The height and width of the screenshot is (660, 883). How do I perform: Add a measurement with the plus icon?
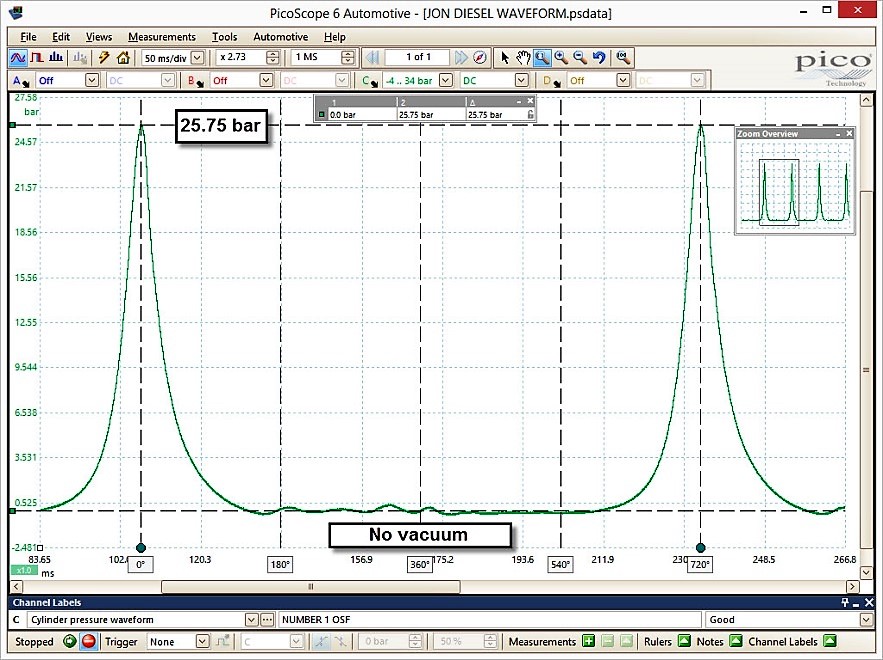tap(588, 641)
